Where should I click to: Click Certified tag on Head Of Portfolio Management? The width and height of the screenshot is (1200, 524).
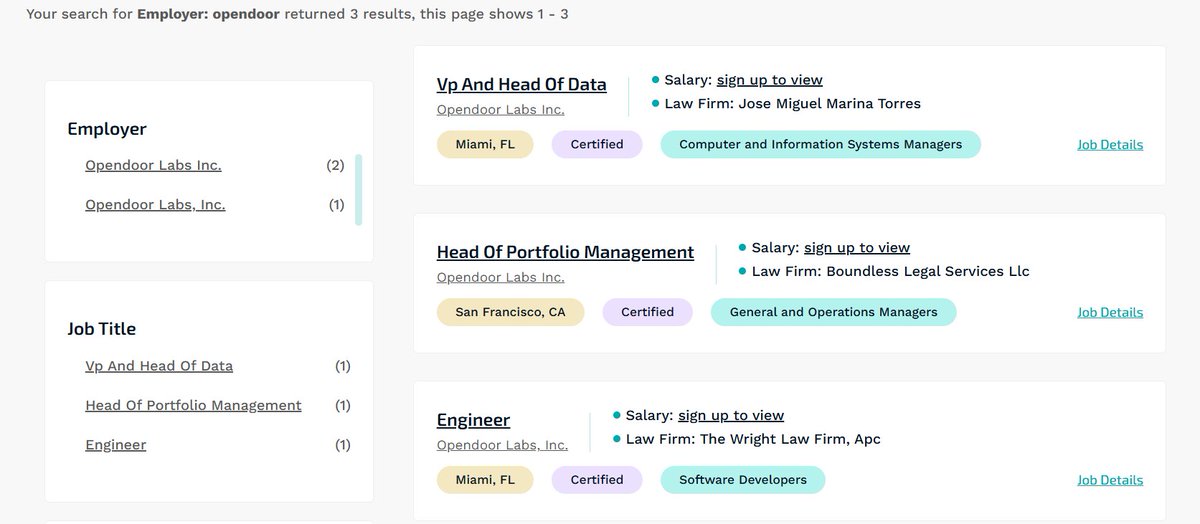647,312
